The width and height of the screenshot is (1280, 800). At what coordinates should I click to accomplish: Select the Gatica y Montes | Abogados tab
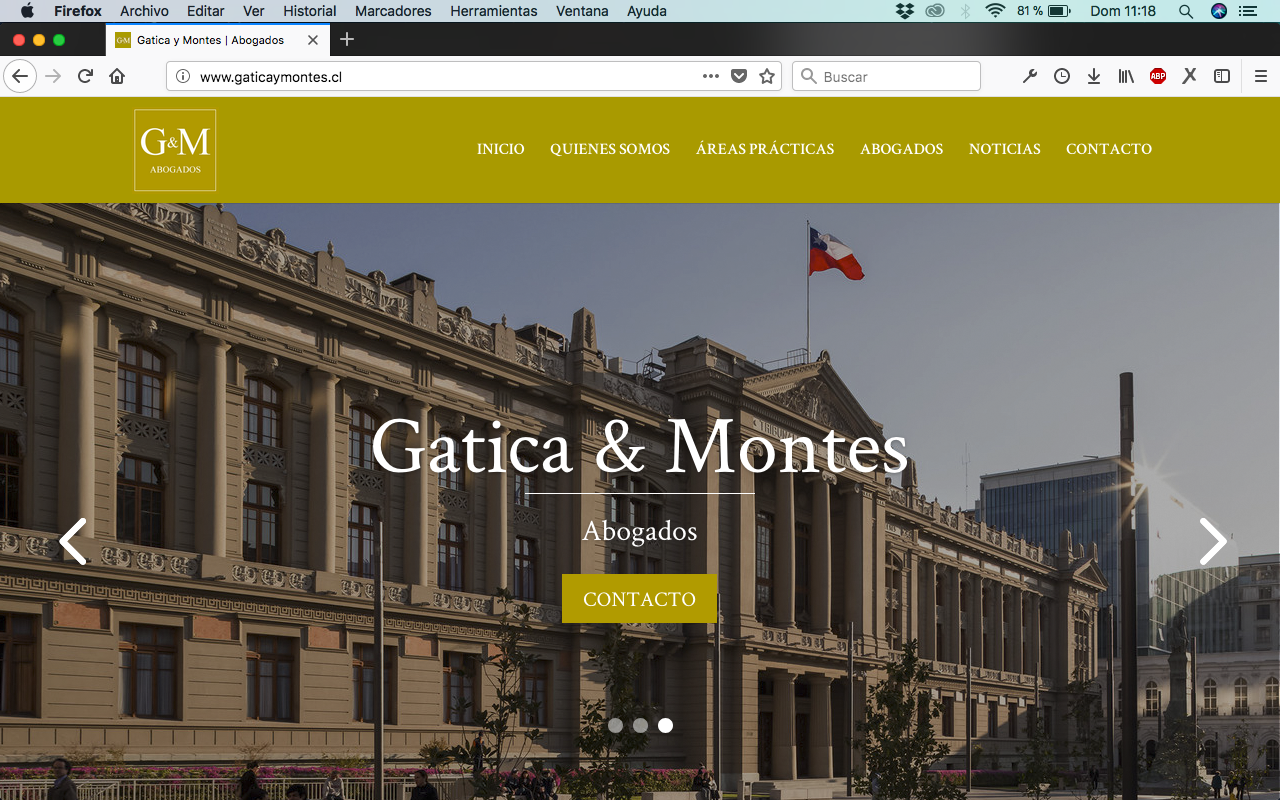[x=217, y=40]
